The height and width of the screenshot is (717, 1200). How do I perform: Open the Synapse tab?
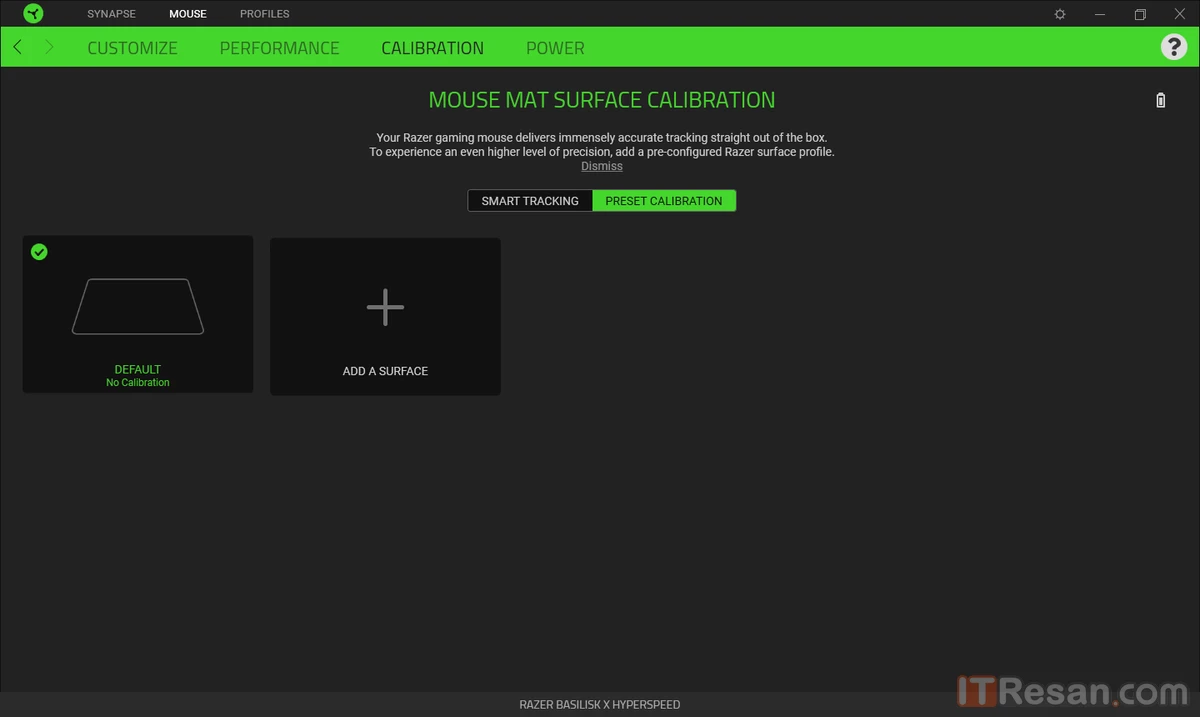[111, 14]
